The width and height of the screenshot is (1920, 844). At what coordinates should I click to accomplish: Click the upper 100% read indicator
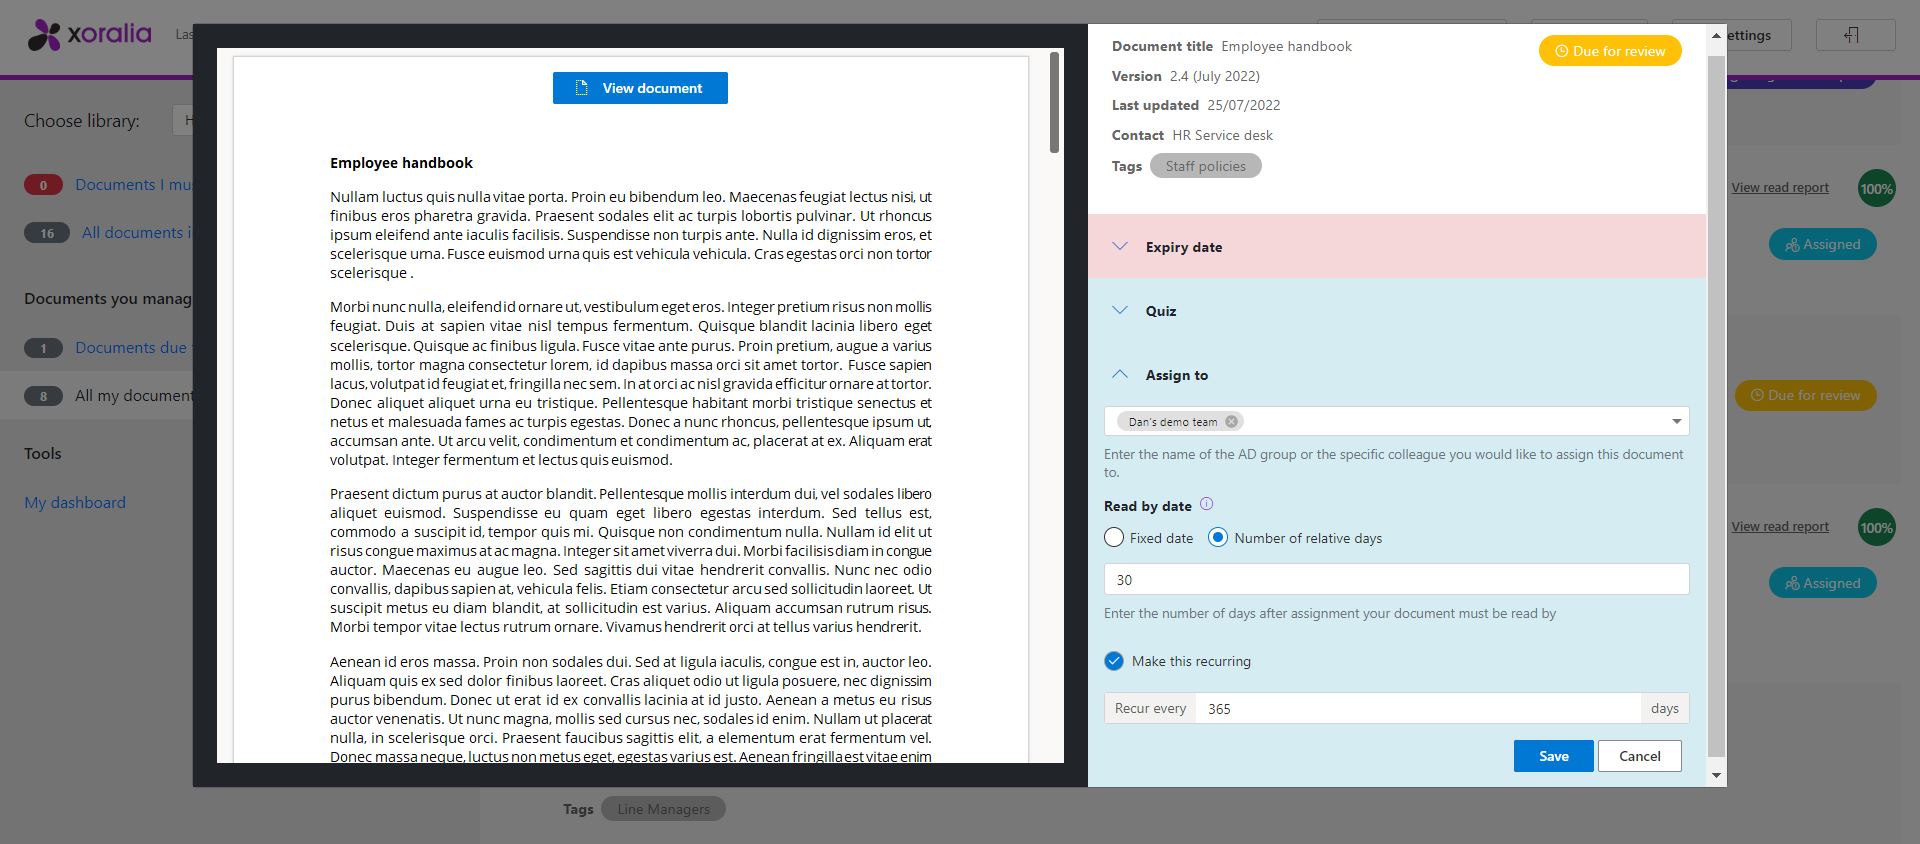tap(1876, 188)
